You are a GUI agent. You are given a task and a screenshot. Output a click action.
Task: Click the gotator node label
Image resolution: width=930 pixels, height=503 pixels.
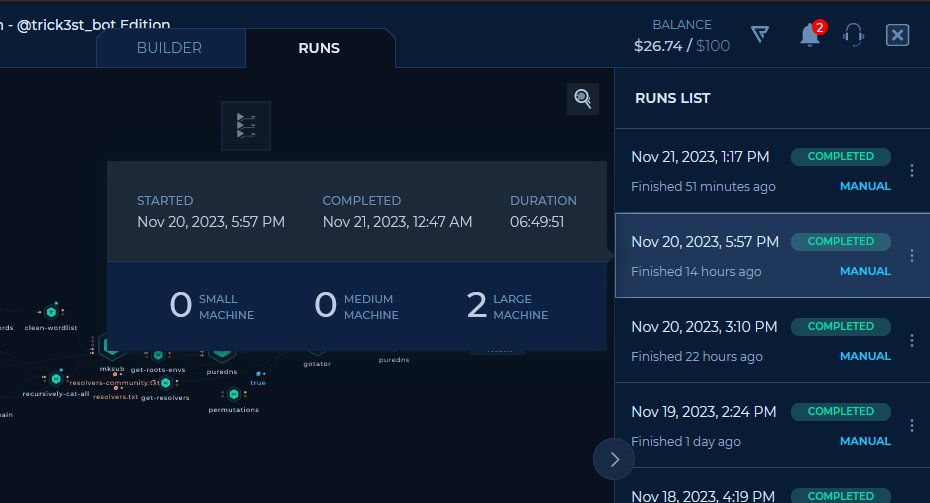point(317,364)
